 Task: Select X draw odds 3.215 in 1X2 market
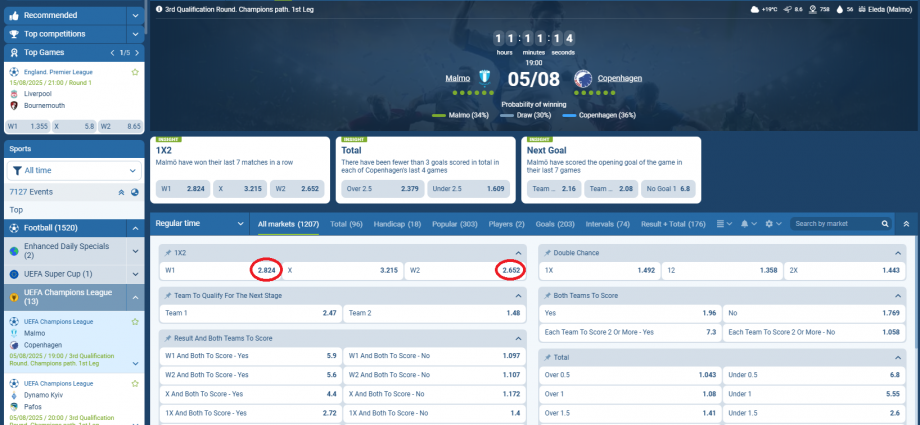[x=343, y=271]
